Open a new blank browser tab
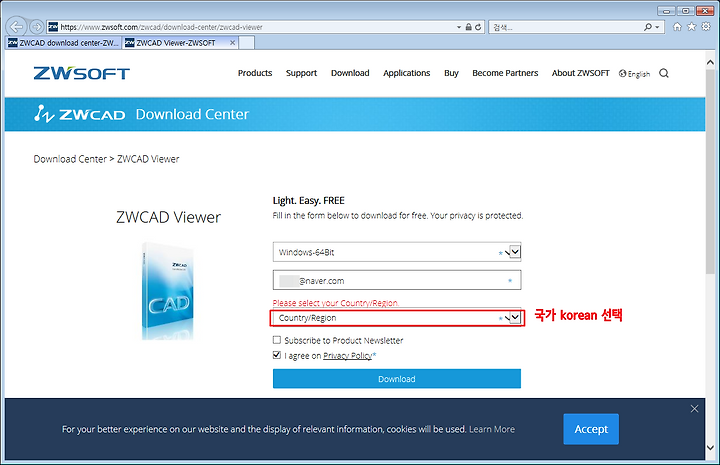The image size is (720, 465). point(247,43)
